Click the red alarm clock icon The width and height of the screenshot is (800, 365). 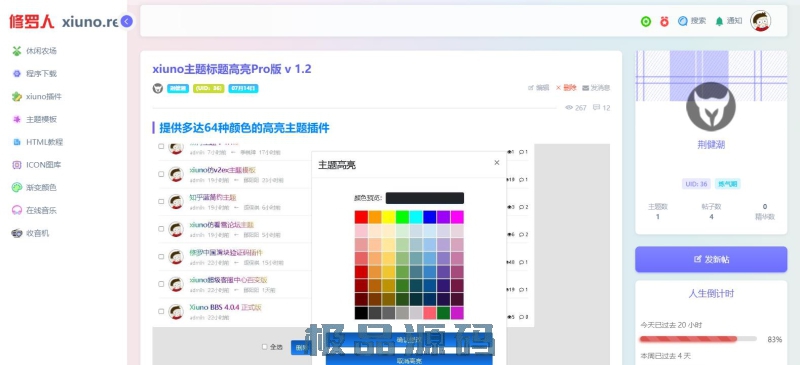[x=664, y=21]
